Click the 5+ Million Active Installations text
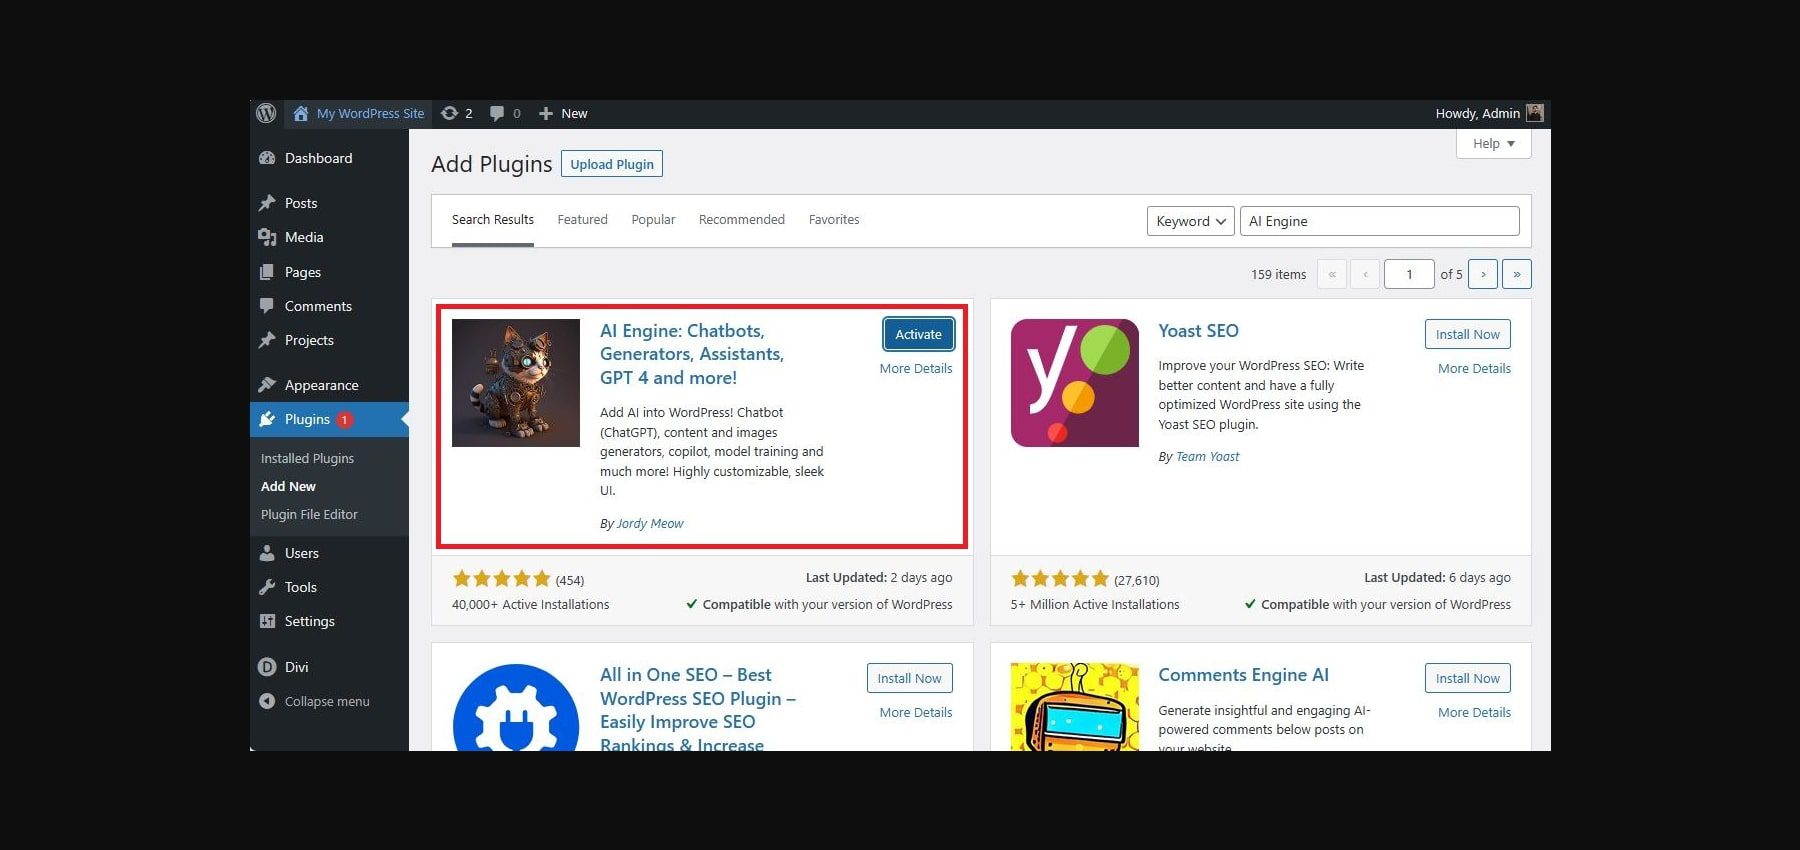Screen dimensions: 1800x850 (1095, 604)
